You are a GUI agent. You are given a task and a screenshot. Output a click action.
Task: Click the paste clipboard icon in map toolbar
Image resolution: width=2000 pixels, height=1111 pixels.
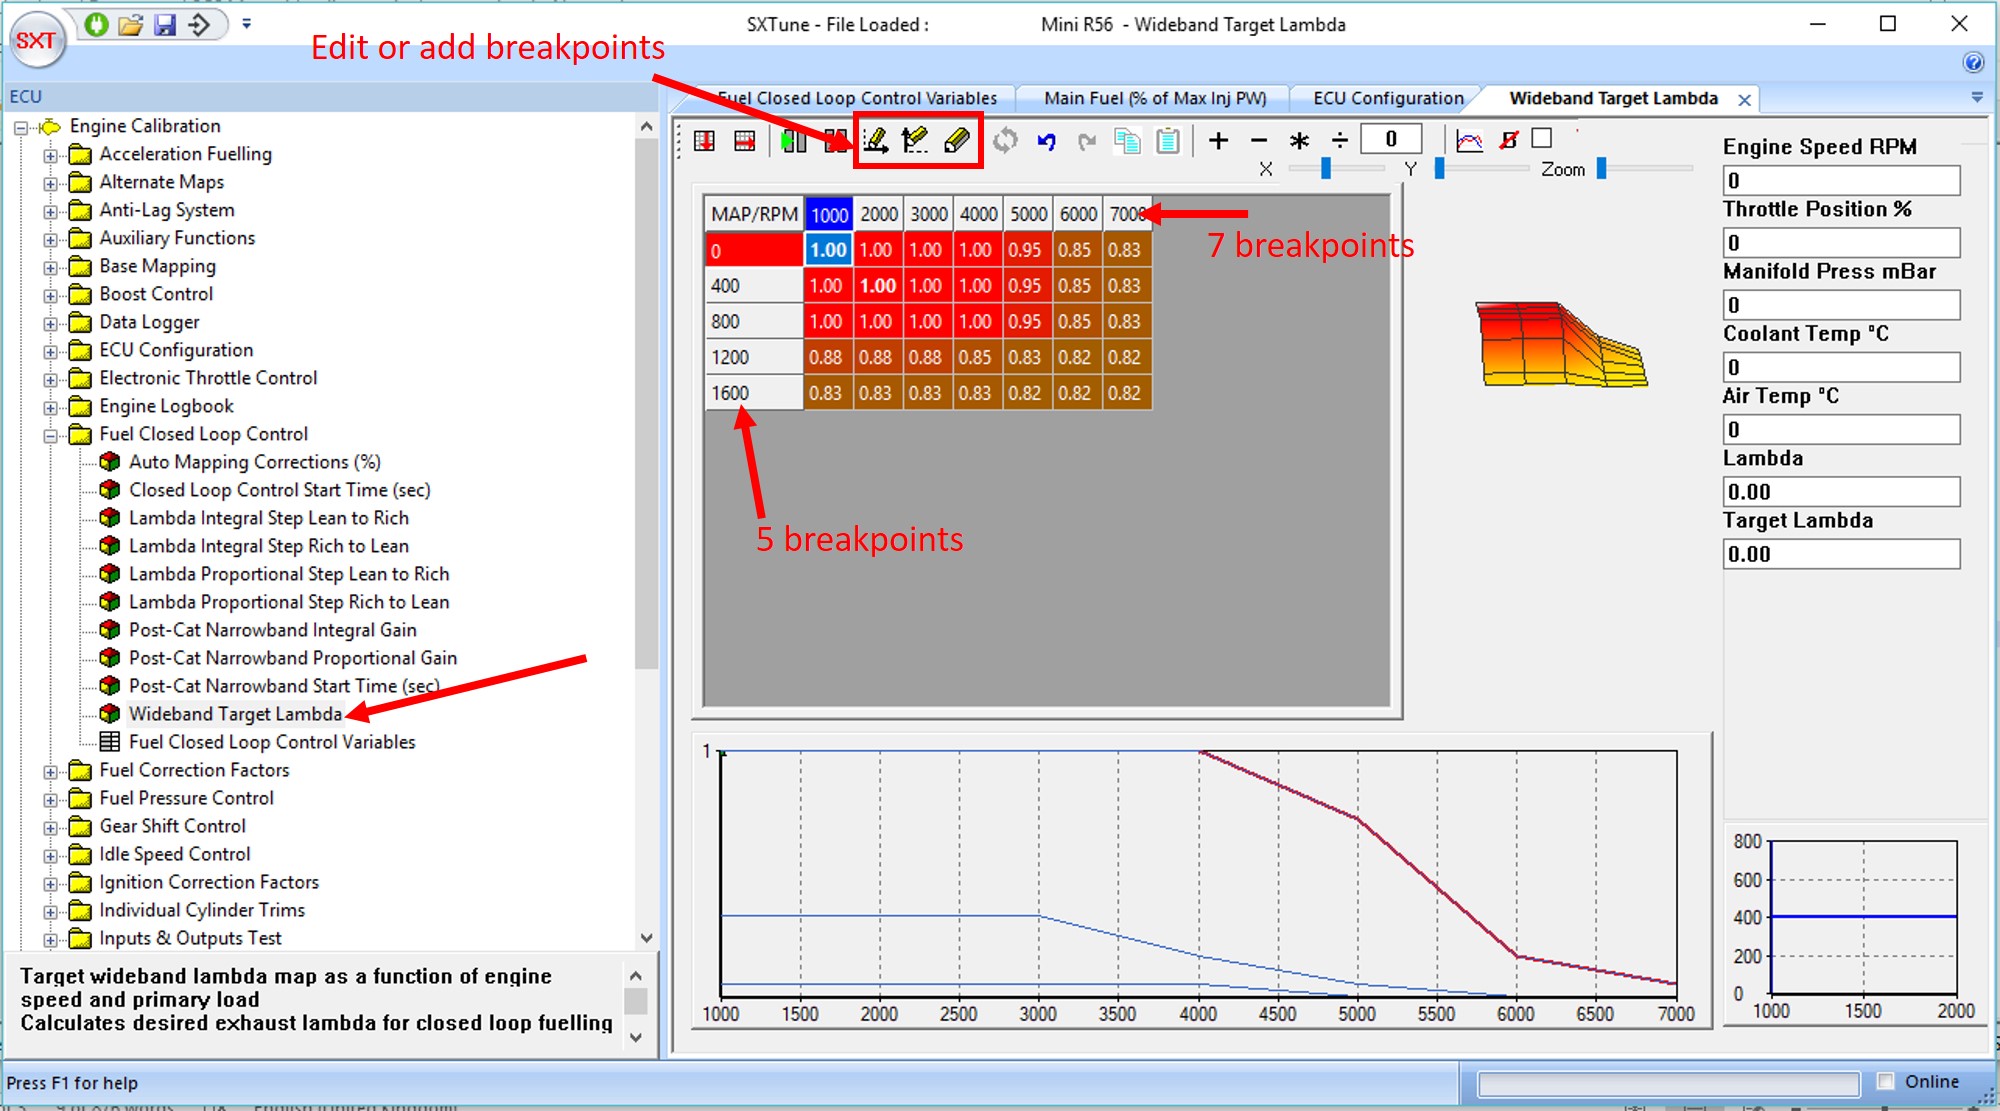pos(1168,141)
